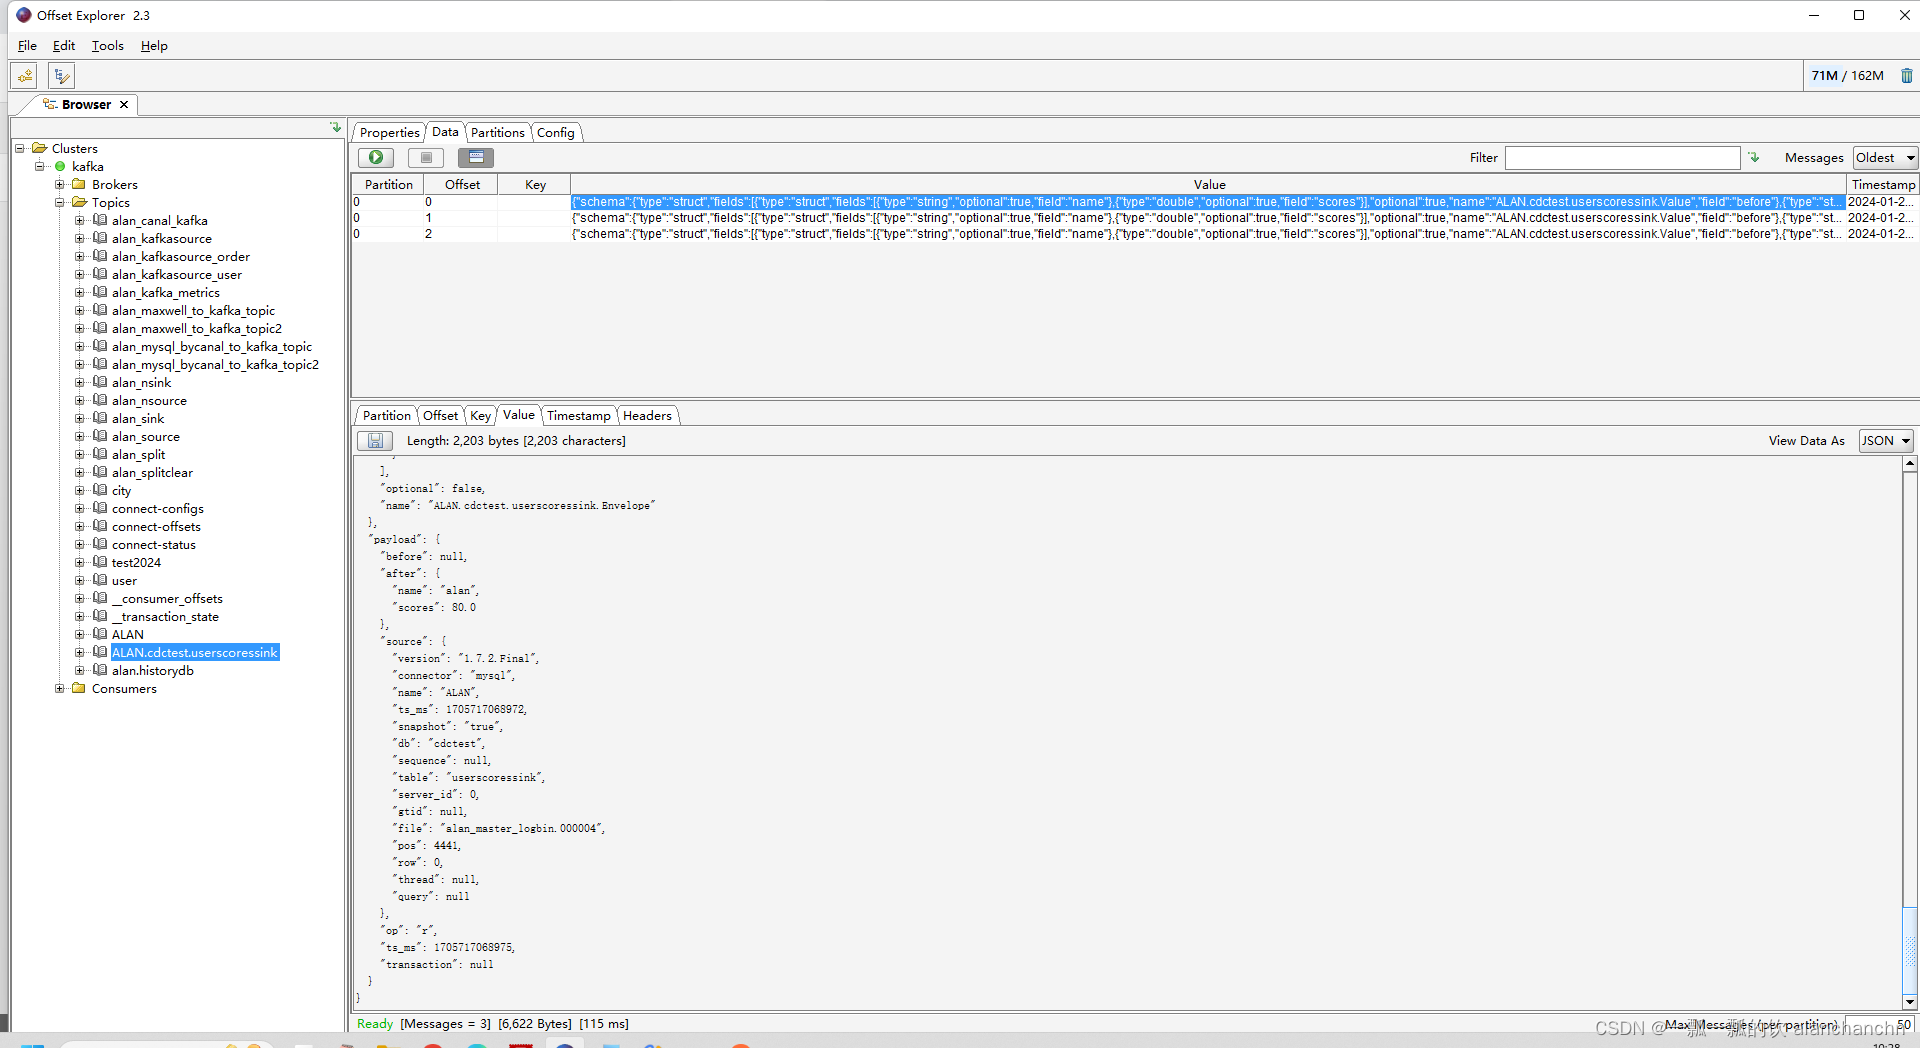Expand the ALAN.cdctest.userscoressink topic node

79,653
